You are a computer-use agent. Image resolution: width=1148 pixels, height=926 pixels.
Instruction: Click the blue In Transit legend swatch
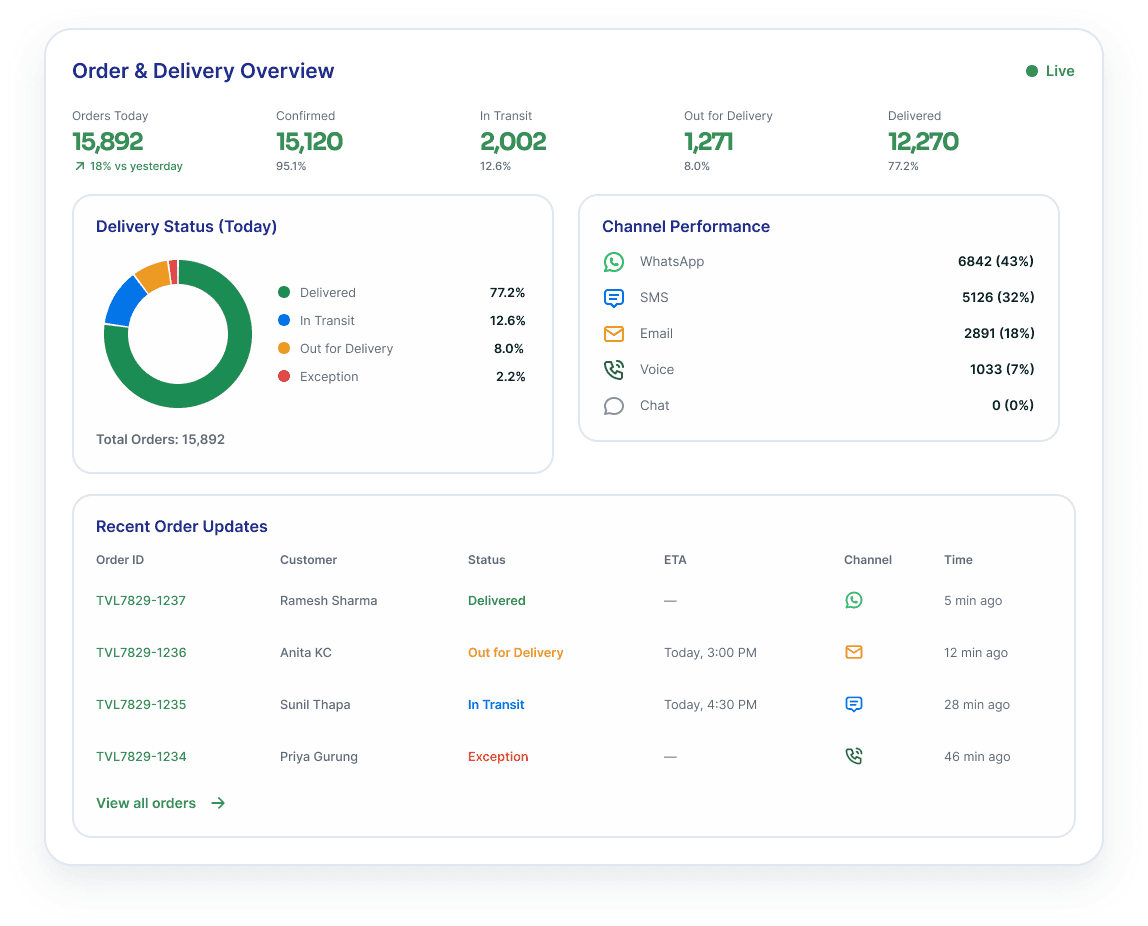[x=284, y=320]
